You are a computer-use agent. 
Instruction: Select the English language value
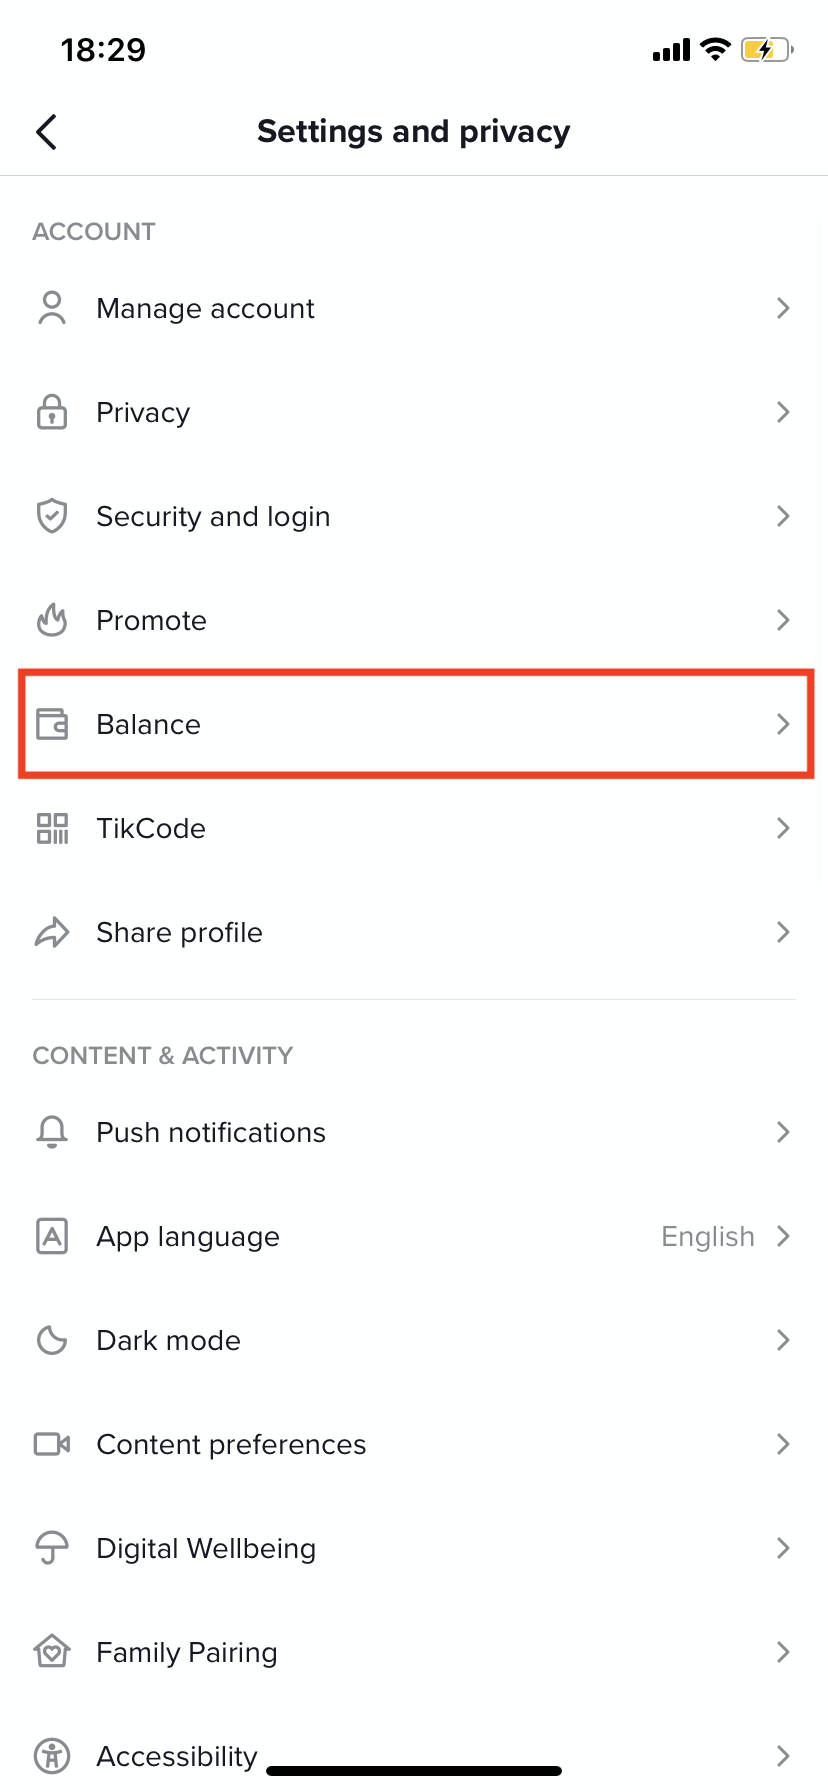707,1237
